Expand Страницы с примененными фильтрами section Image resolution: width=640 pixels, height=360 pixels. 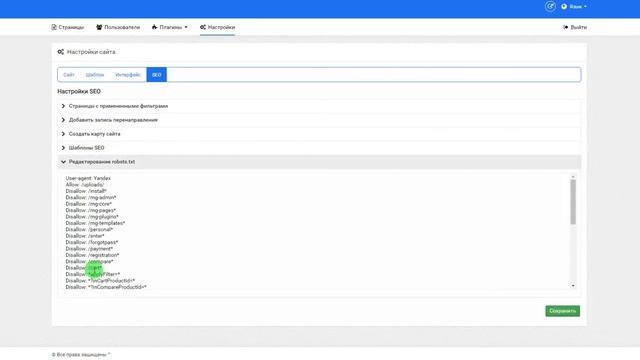point(319,106)
